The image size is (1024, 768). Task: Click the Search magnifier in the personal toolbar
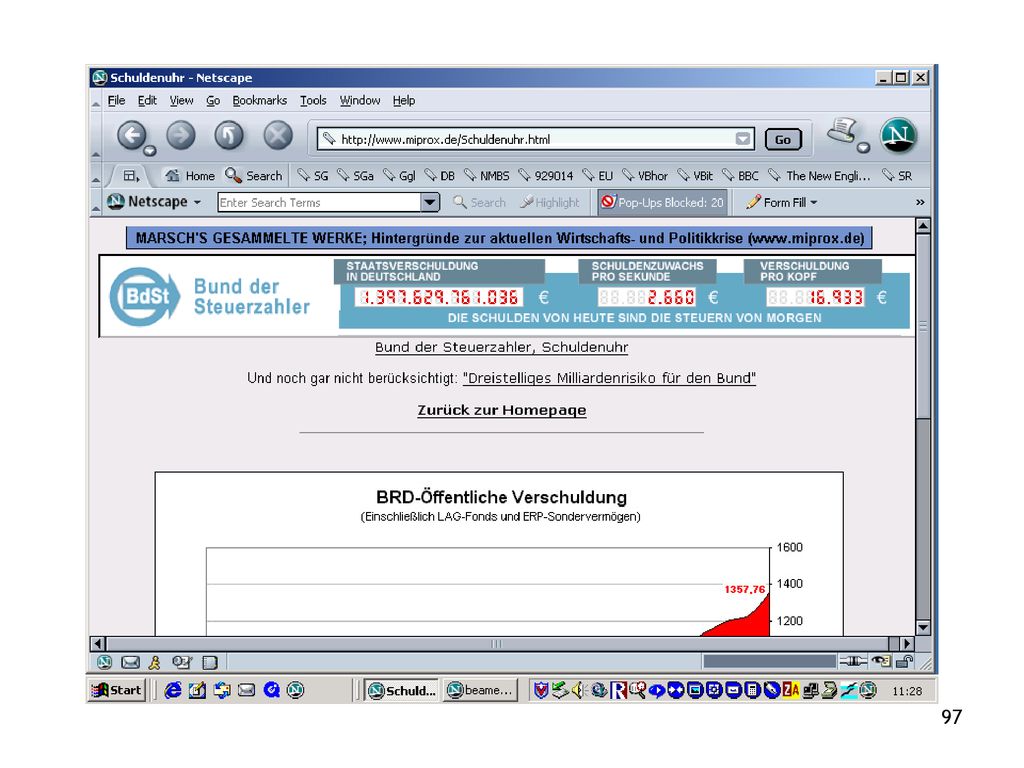(253, 176)
